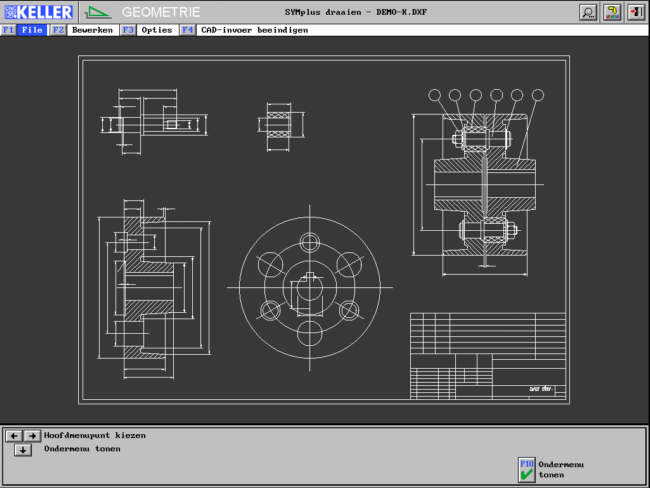650x488 pixels.
Task: Click the exit door icon
Action: click(x=635, y=12)
